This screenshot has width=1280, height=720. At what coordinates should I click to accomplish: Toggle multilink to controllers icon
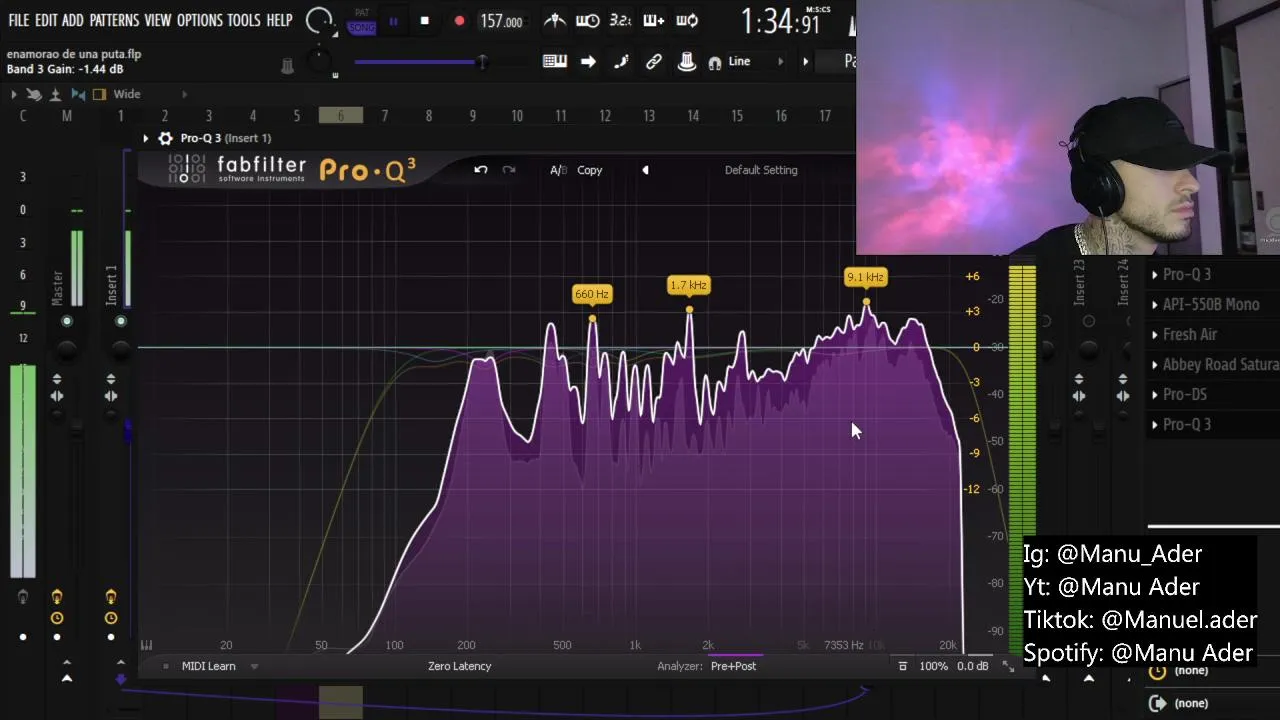click(x=687, y=62)
